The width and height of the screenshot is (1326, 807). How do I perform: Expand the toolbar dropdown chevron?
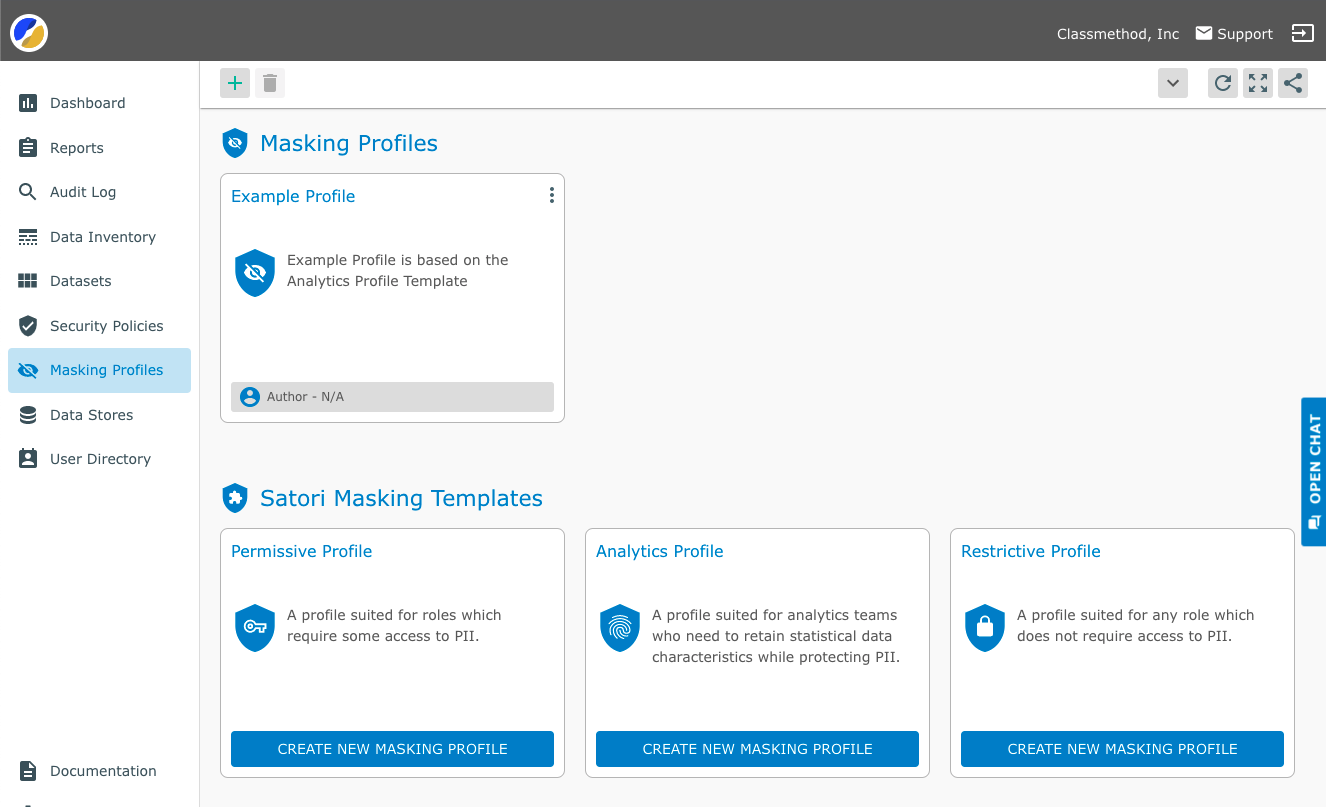[x=1172, y=83]
